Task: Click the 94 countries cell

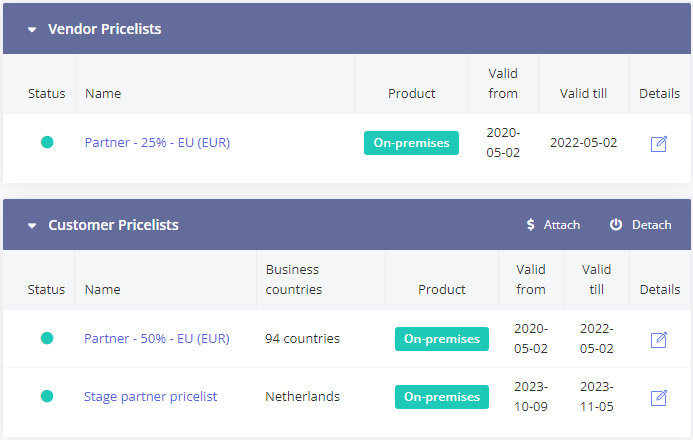Action: click(302, 339)
